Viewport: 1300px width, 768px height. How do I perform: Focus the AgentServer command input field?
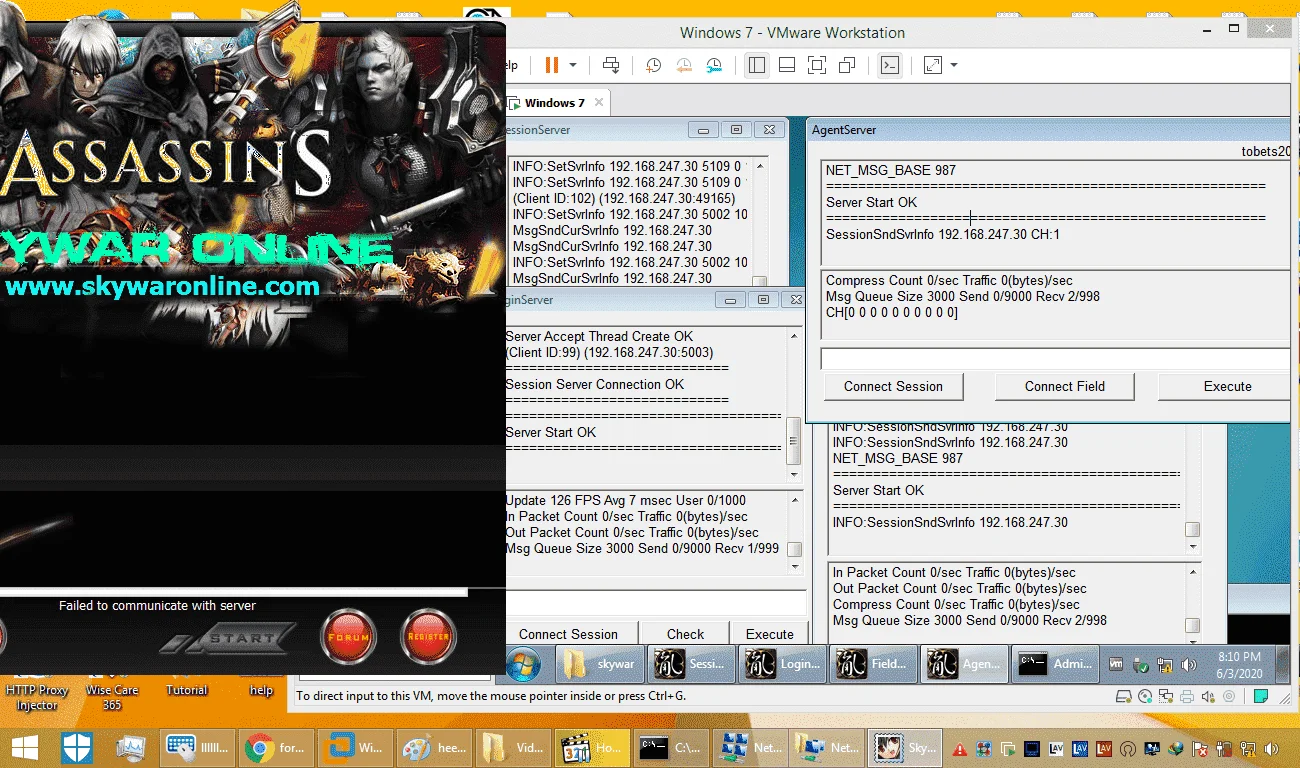[1055, 358]
